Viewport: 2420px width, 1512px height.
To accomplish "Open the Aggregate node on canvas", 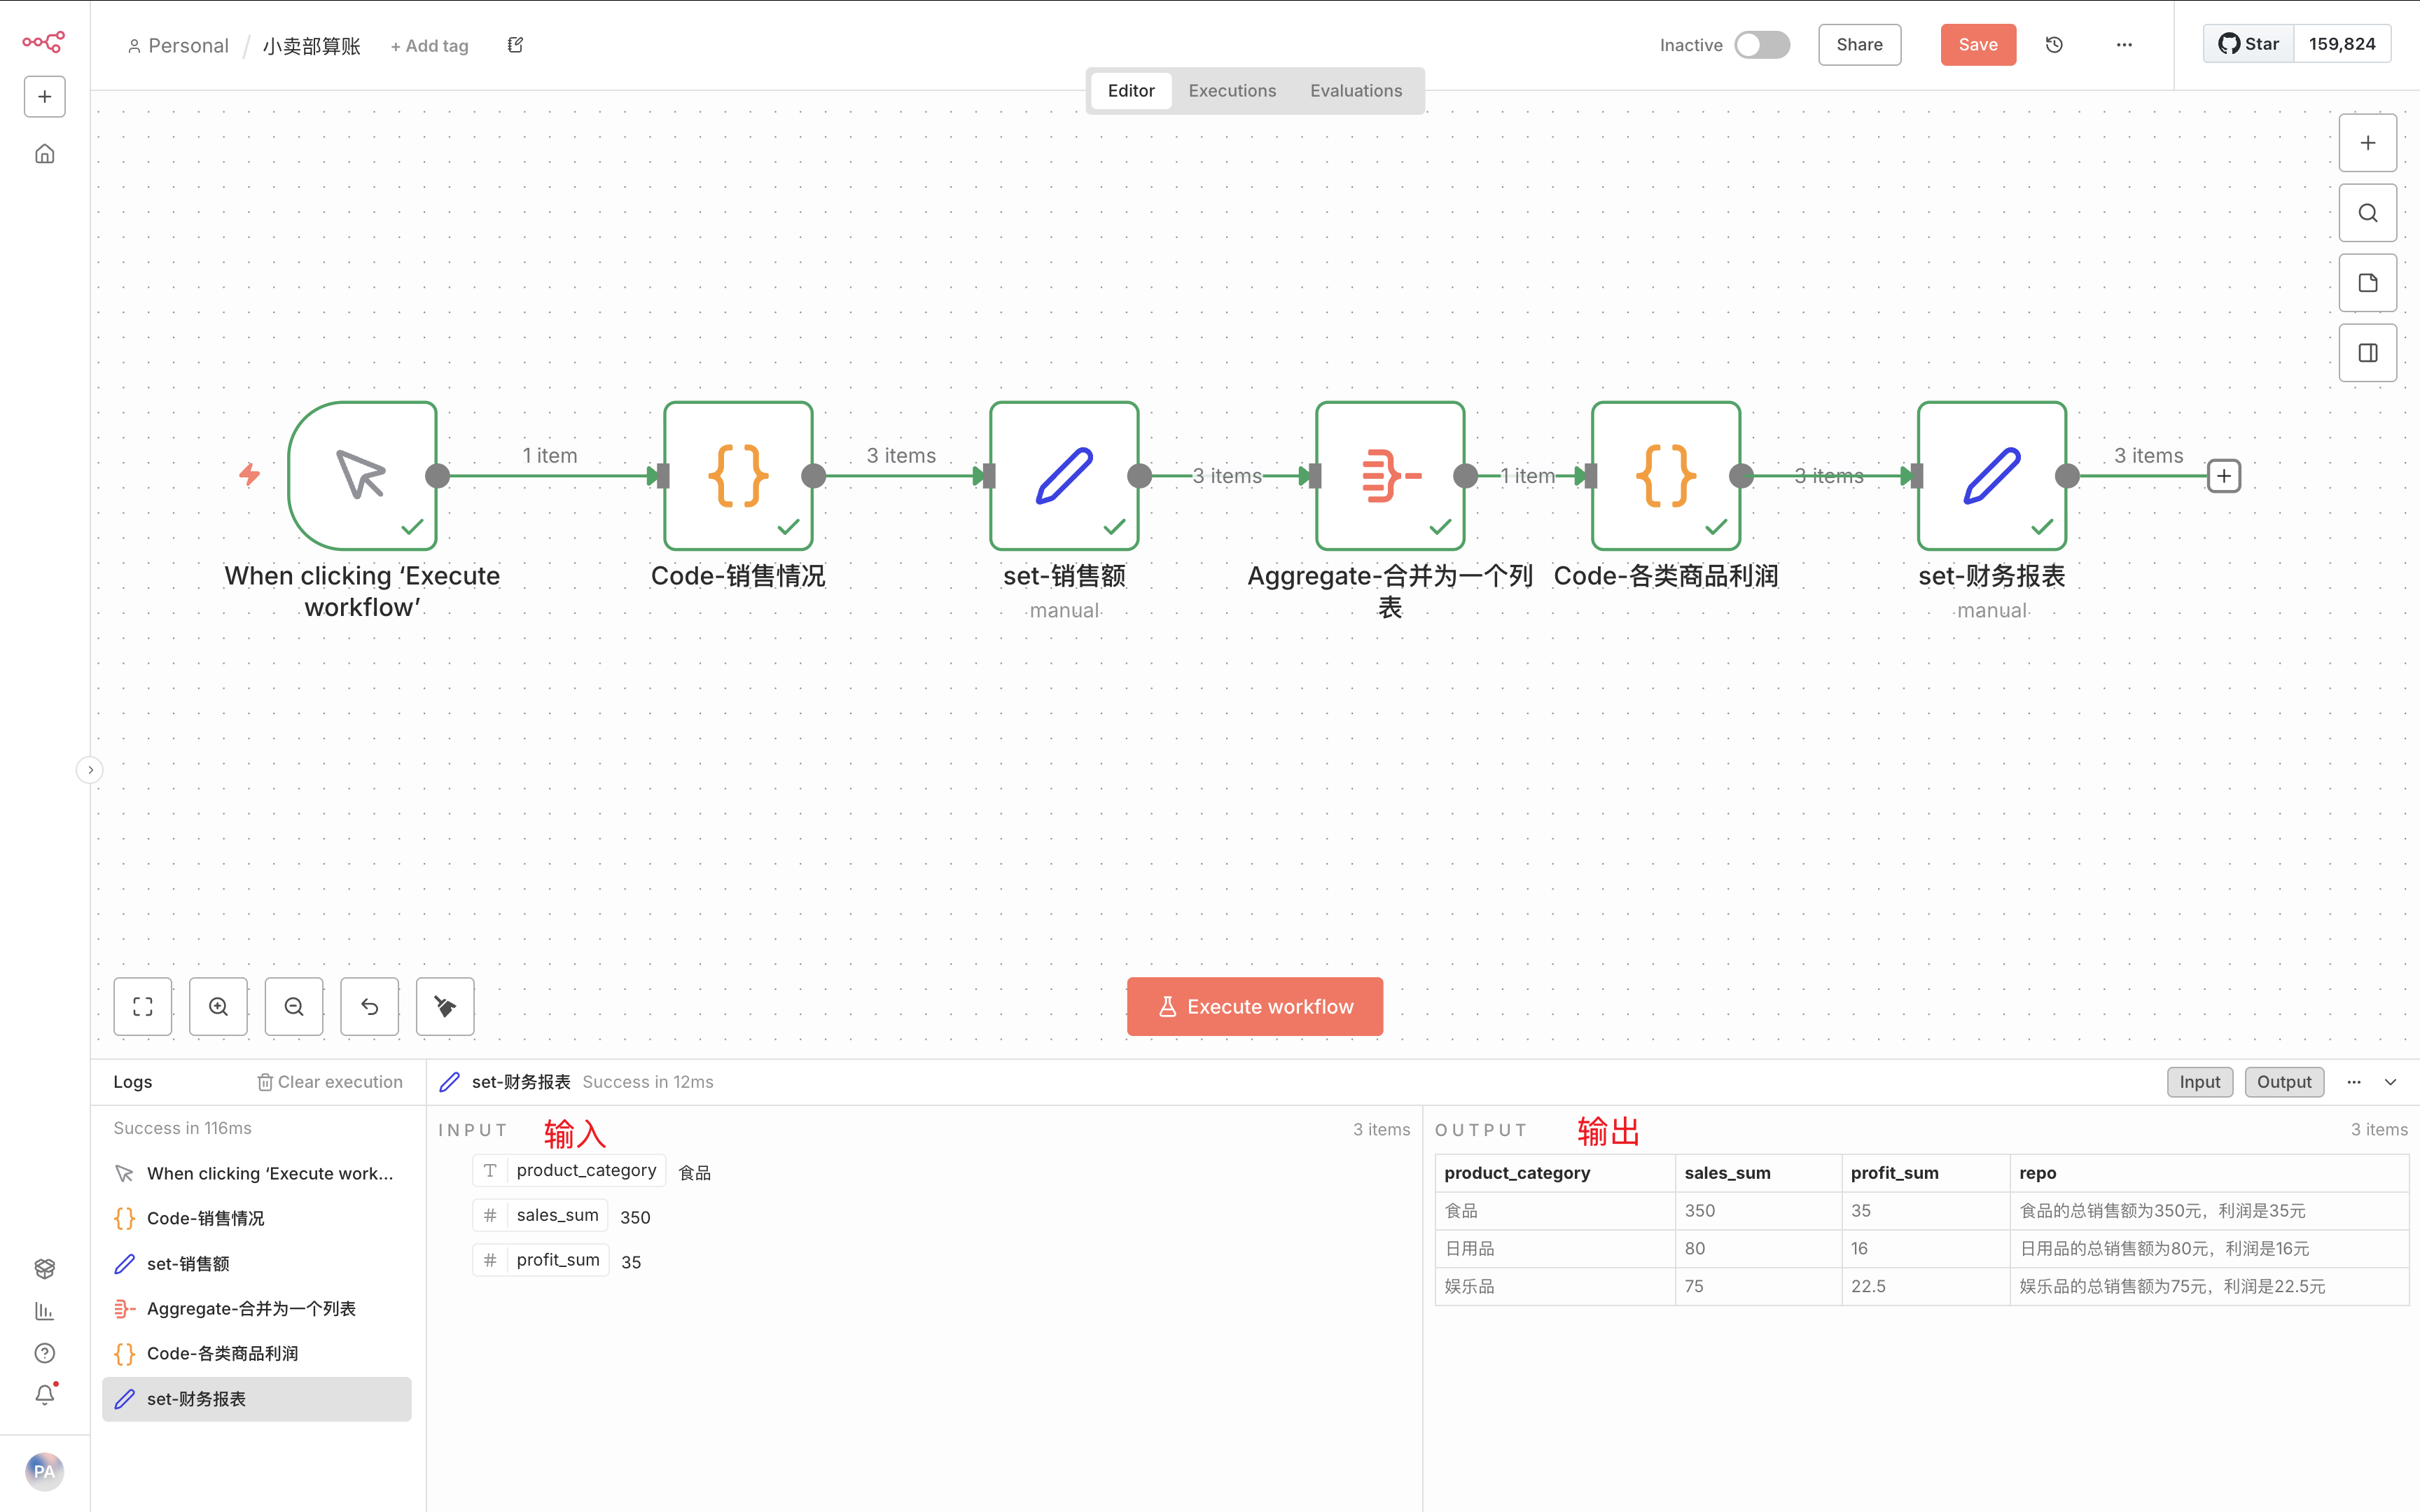I will [1390, 476].
